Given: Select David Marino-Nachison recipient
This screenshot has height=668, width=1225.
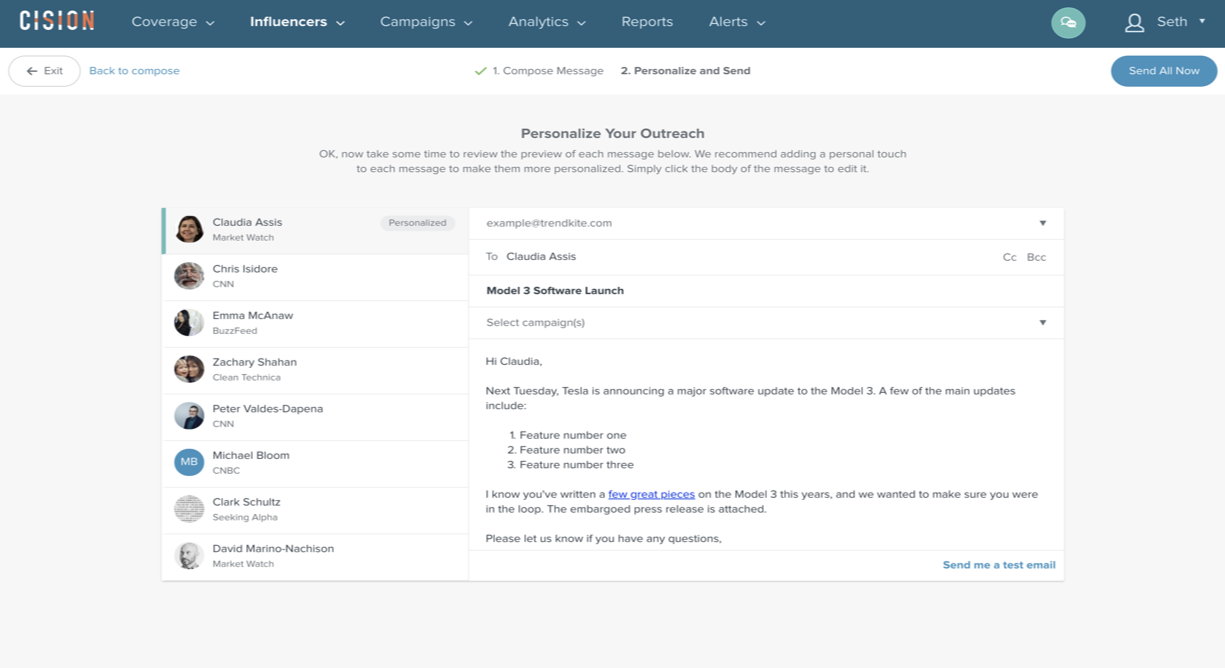Looking at the screenshot, I should click(x=315, y=556).
